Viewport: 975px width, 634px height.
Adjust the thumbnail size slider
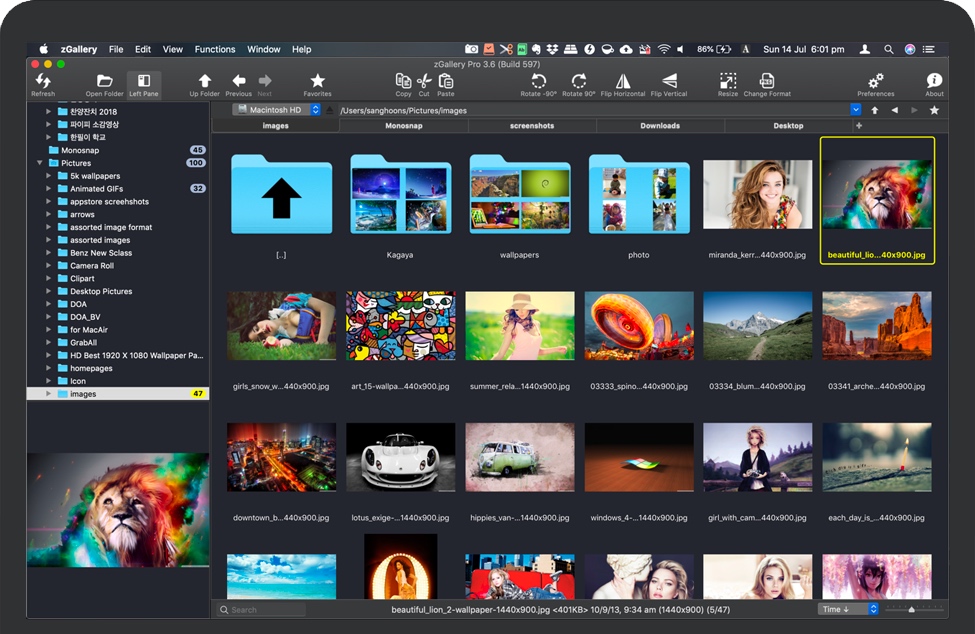pos(911,610)
